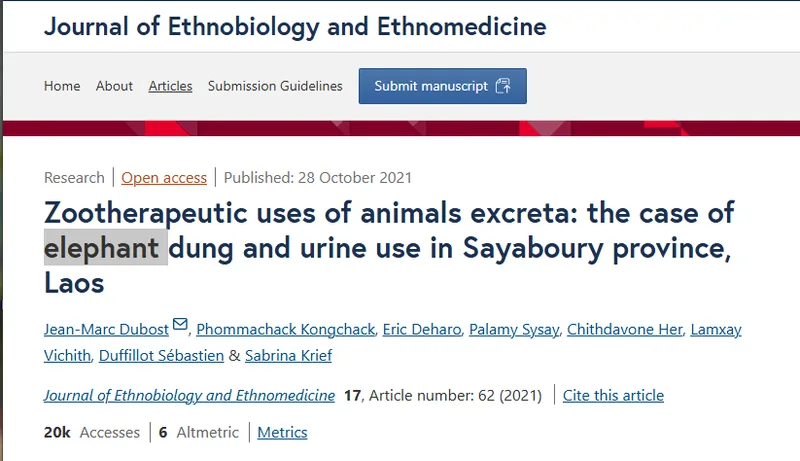
Task: Open author Jean-Marc Dubost's link
Action: [106, 329]
